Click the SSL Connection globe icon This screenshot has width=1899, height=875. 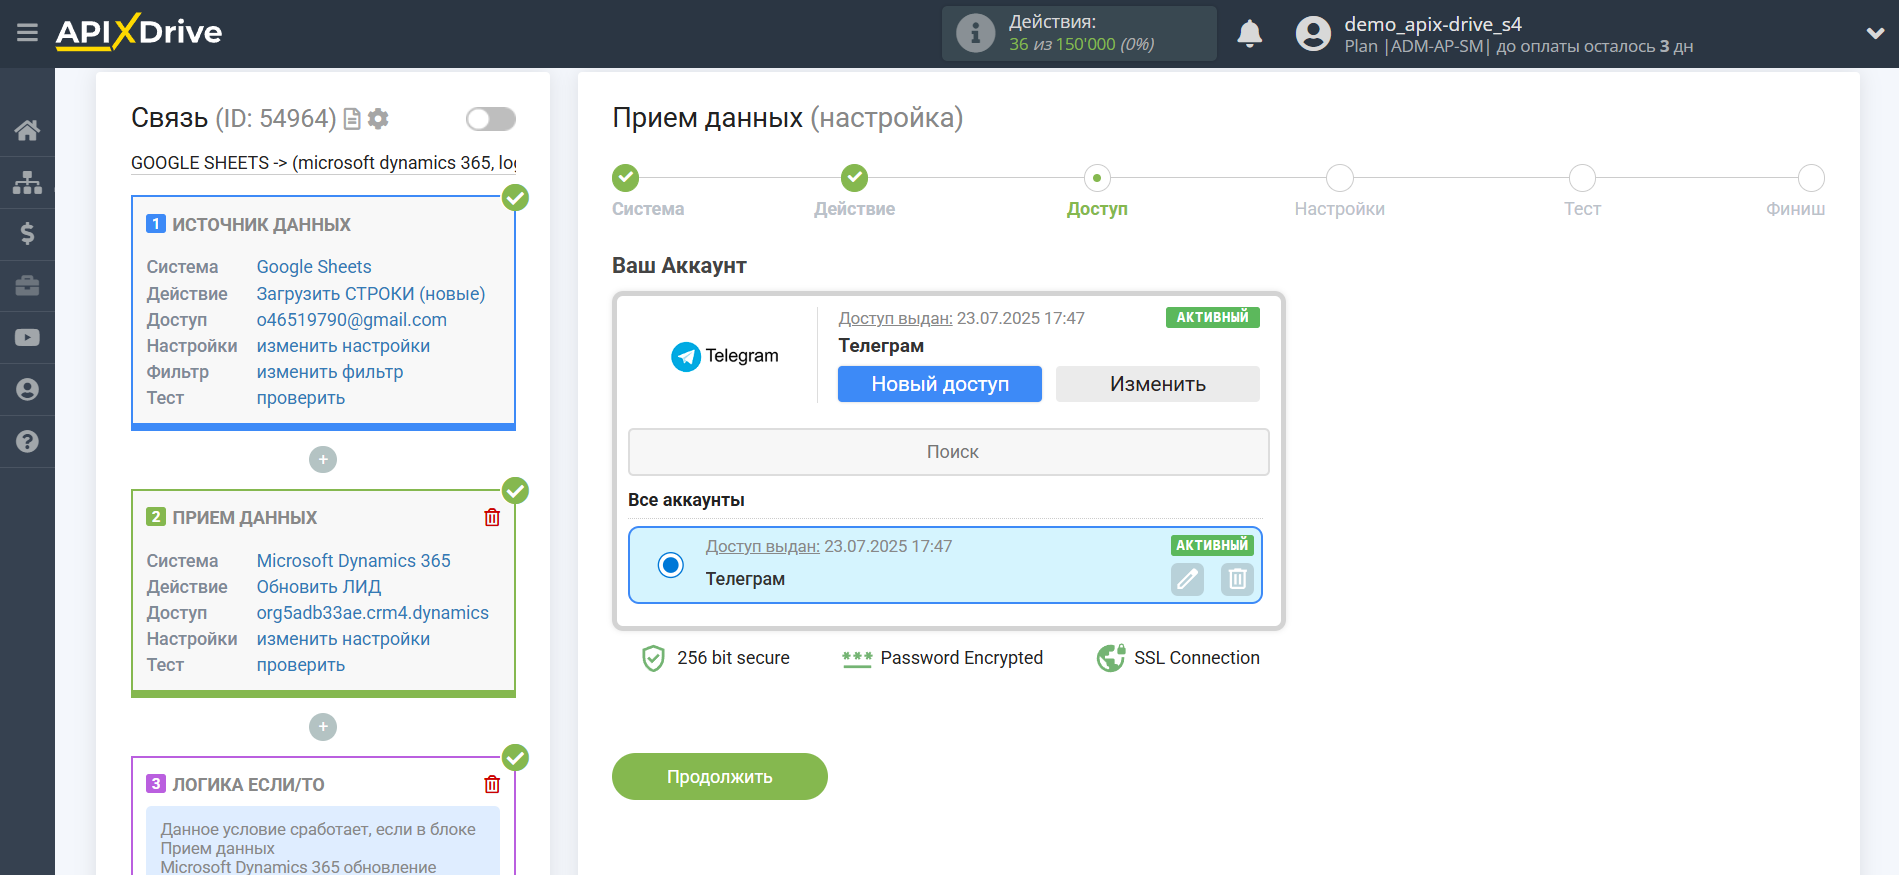[1111, 658]
